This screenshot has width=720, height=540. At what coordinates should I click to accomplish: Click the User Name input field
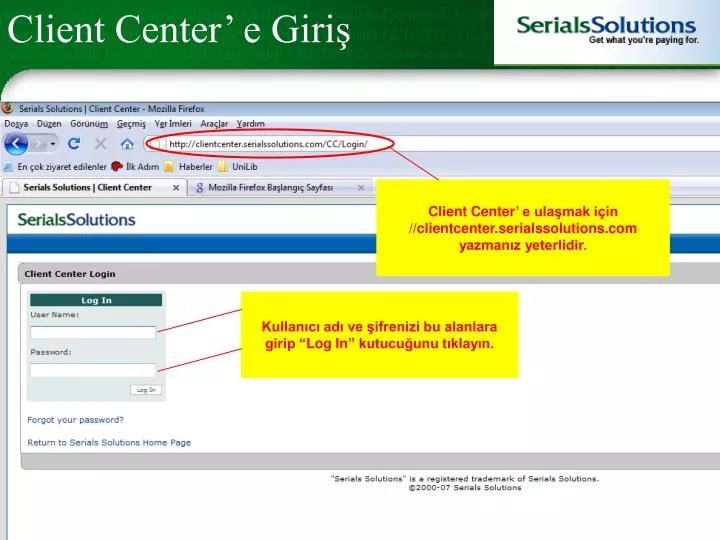point(93,332)
